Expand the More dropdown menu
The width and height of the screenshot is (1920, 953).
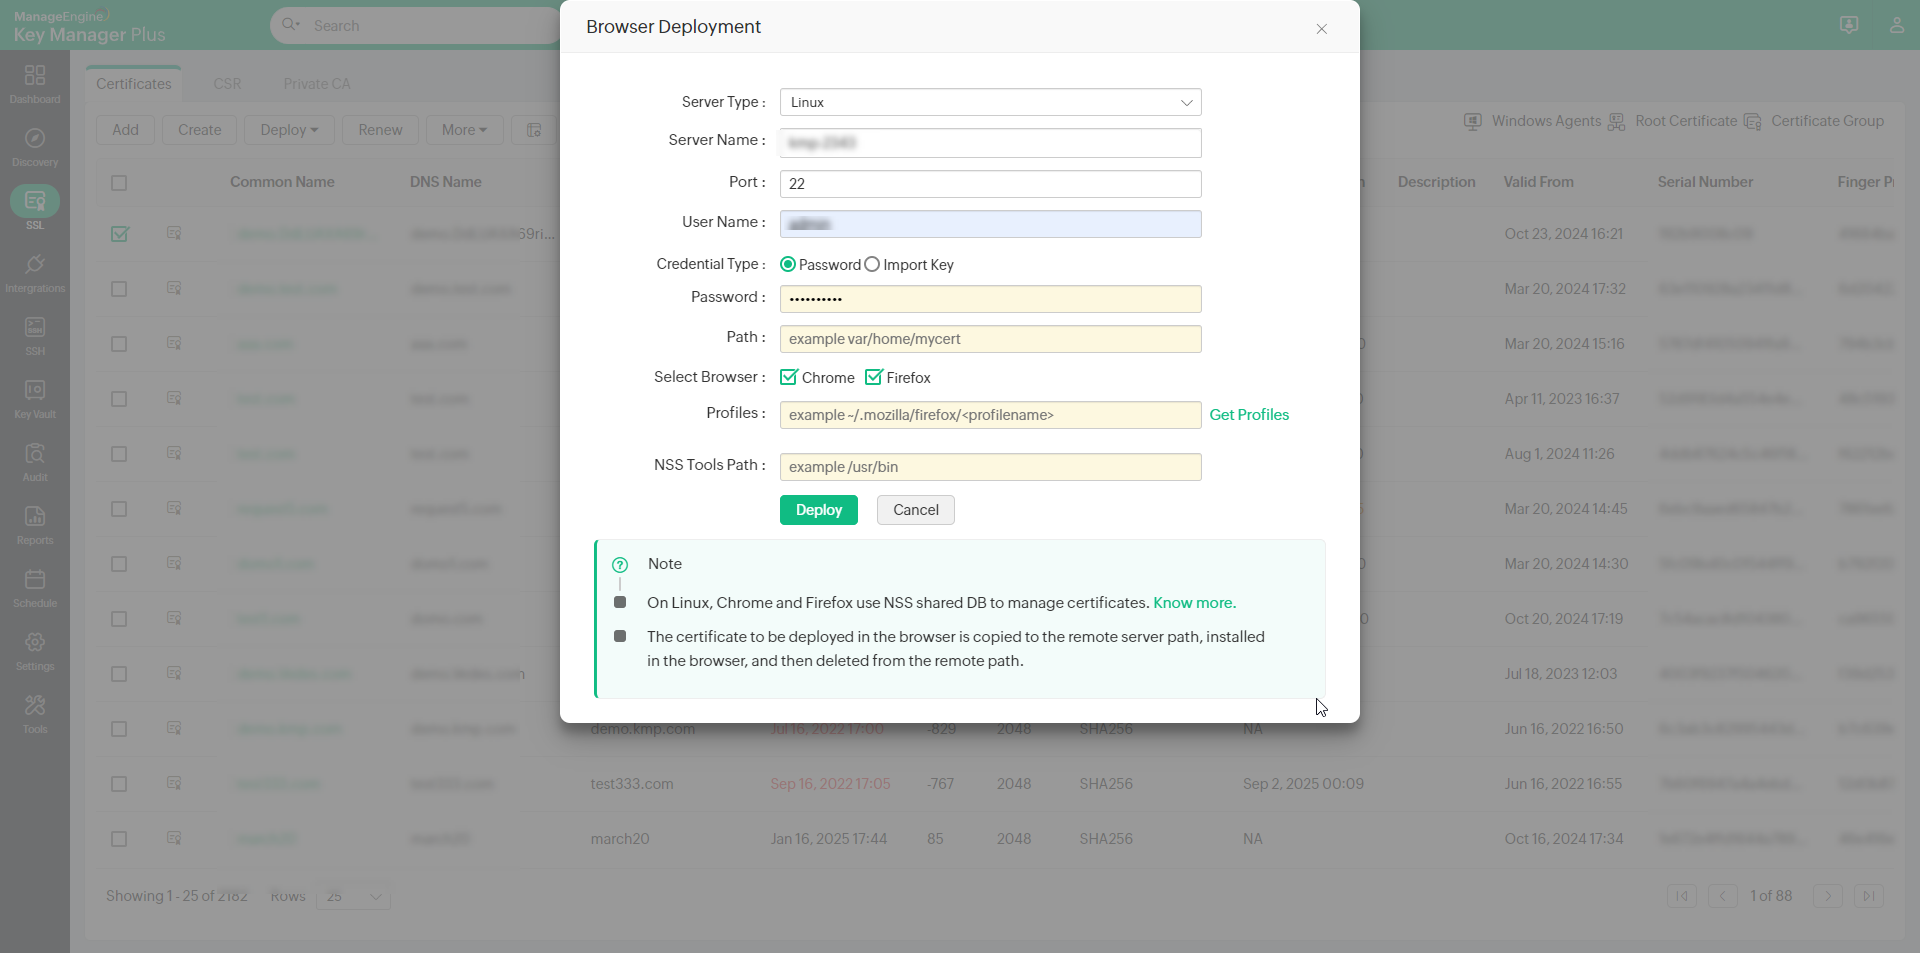(x=464, y=130)
